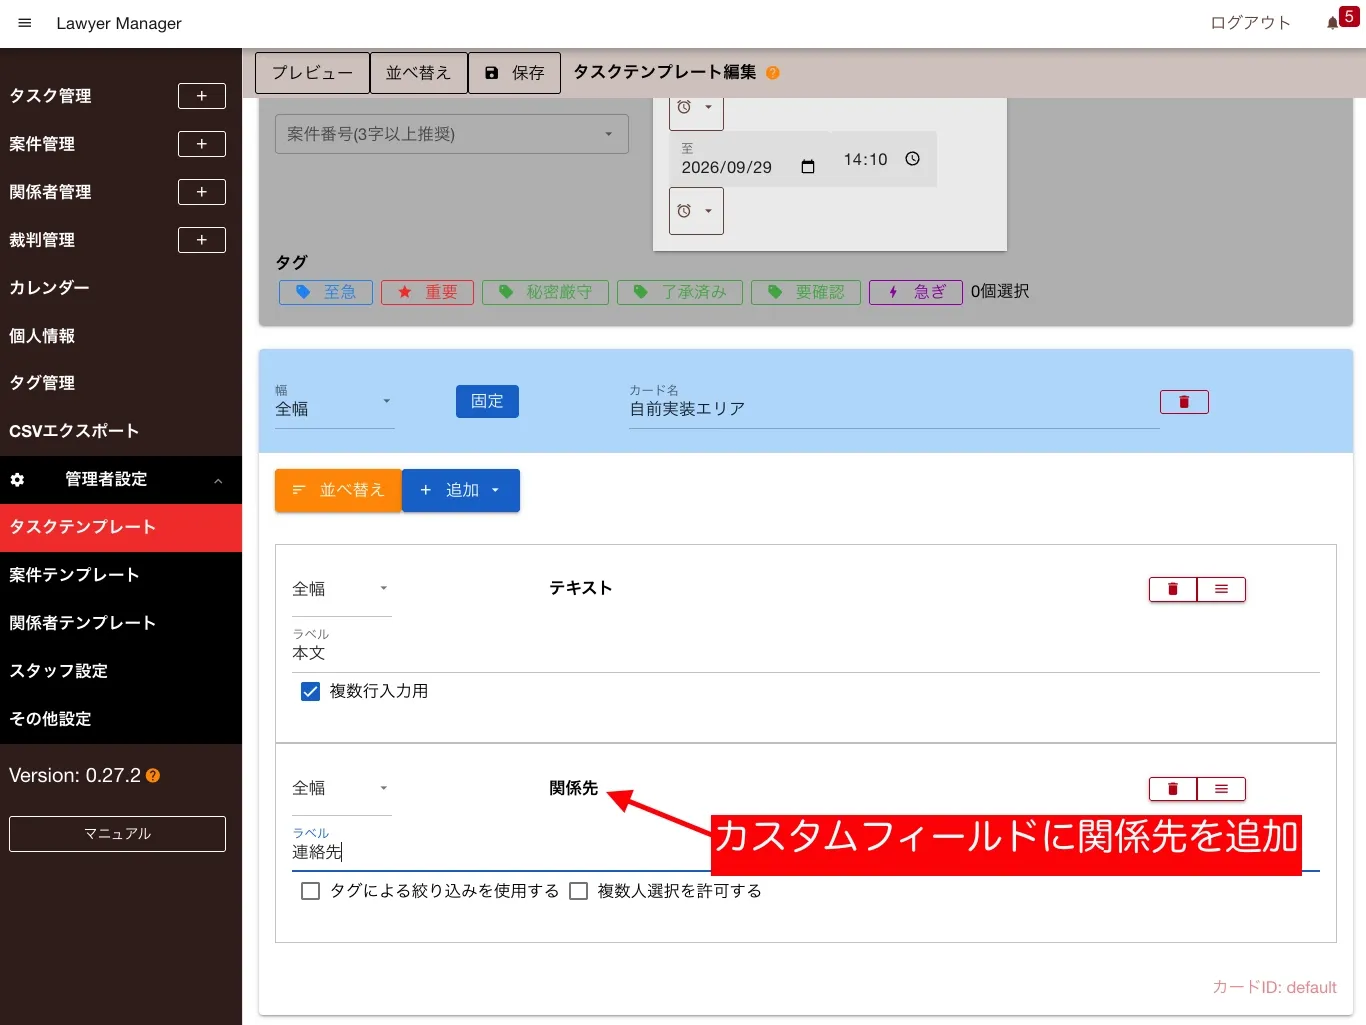Open カレンダー in the sidebar

(121, 288)
